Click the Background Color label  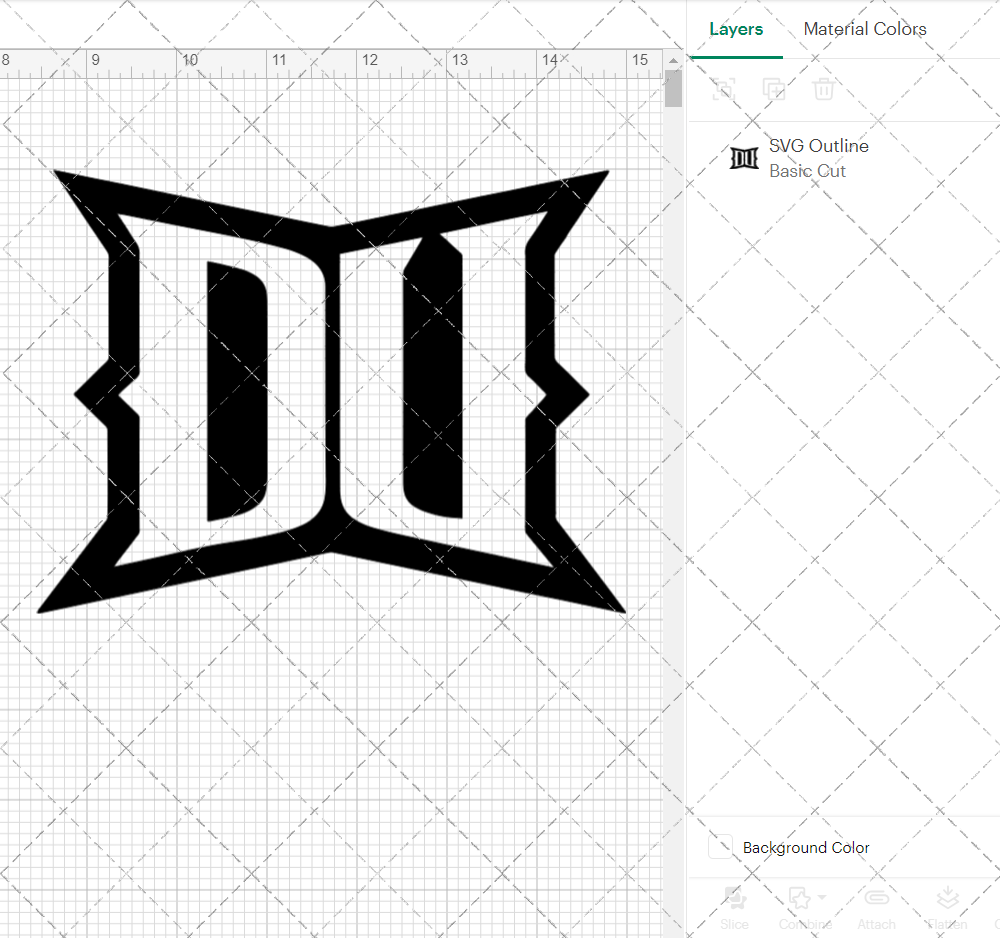pos(806,847)
